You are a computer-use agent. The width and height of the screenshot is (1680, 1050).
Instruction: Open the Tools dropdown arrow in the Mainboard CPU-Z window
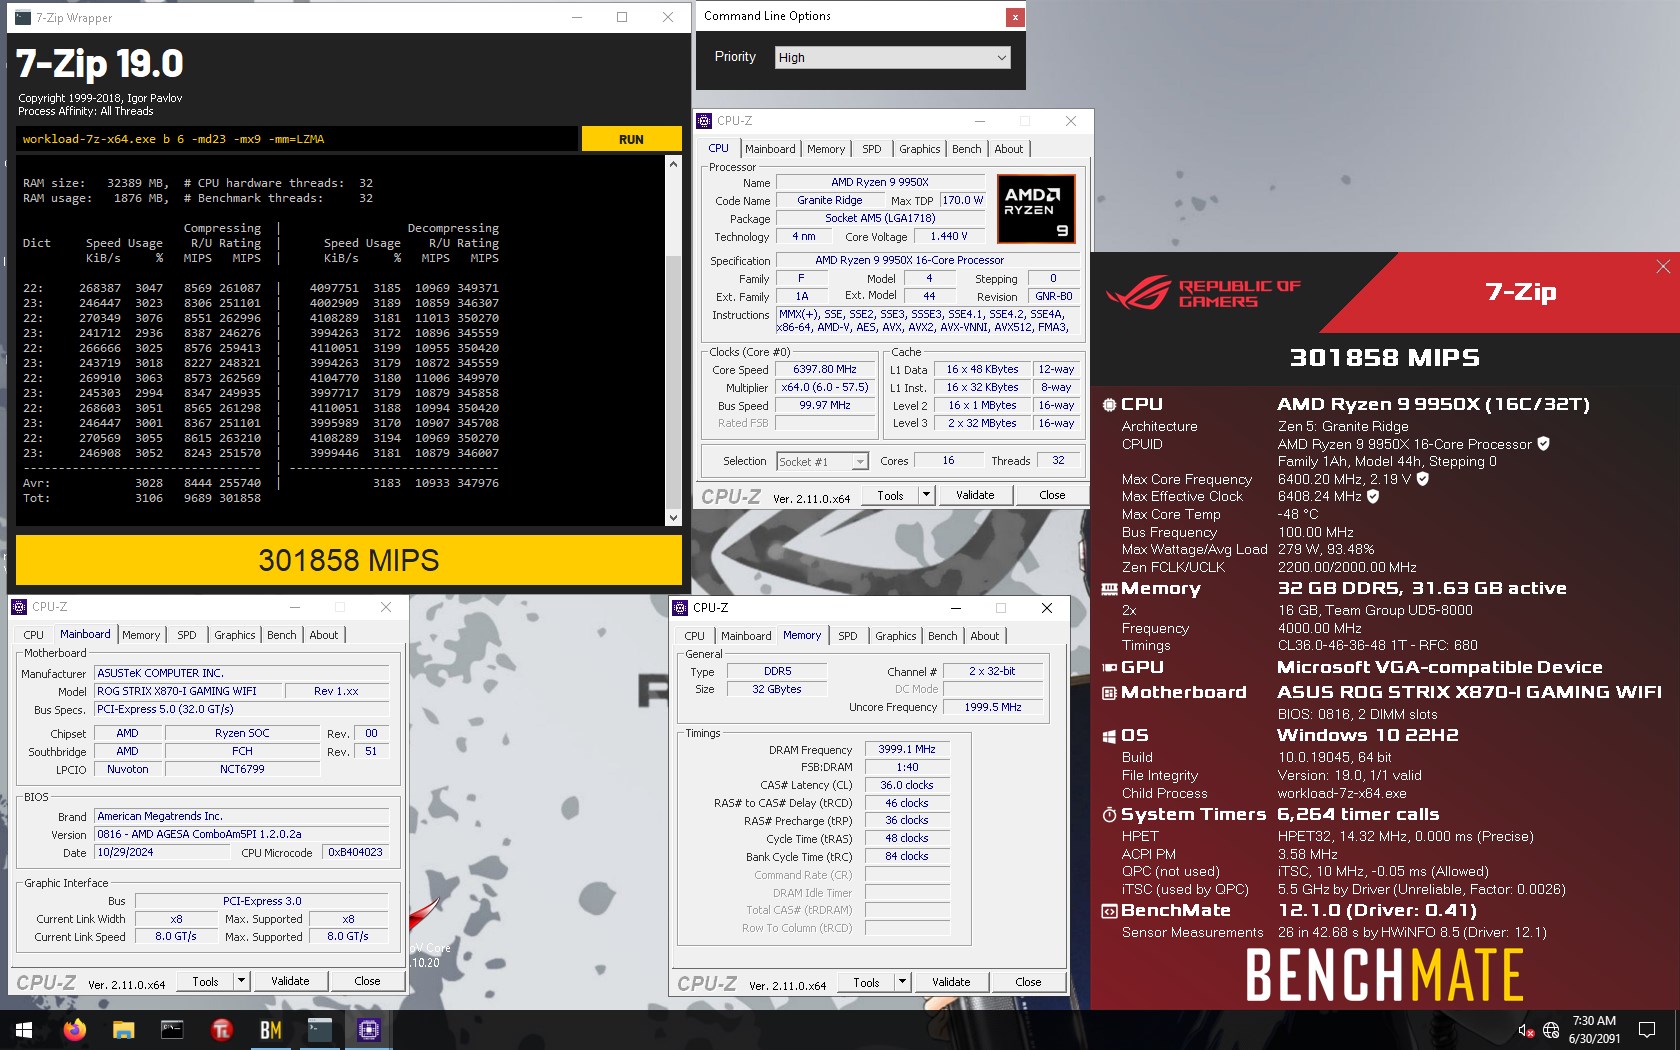coord(241,982)
